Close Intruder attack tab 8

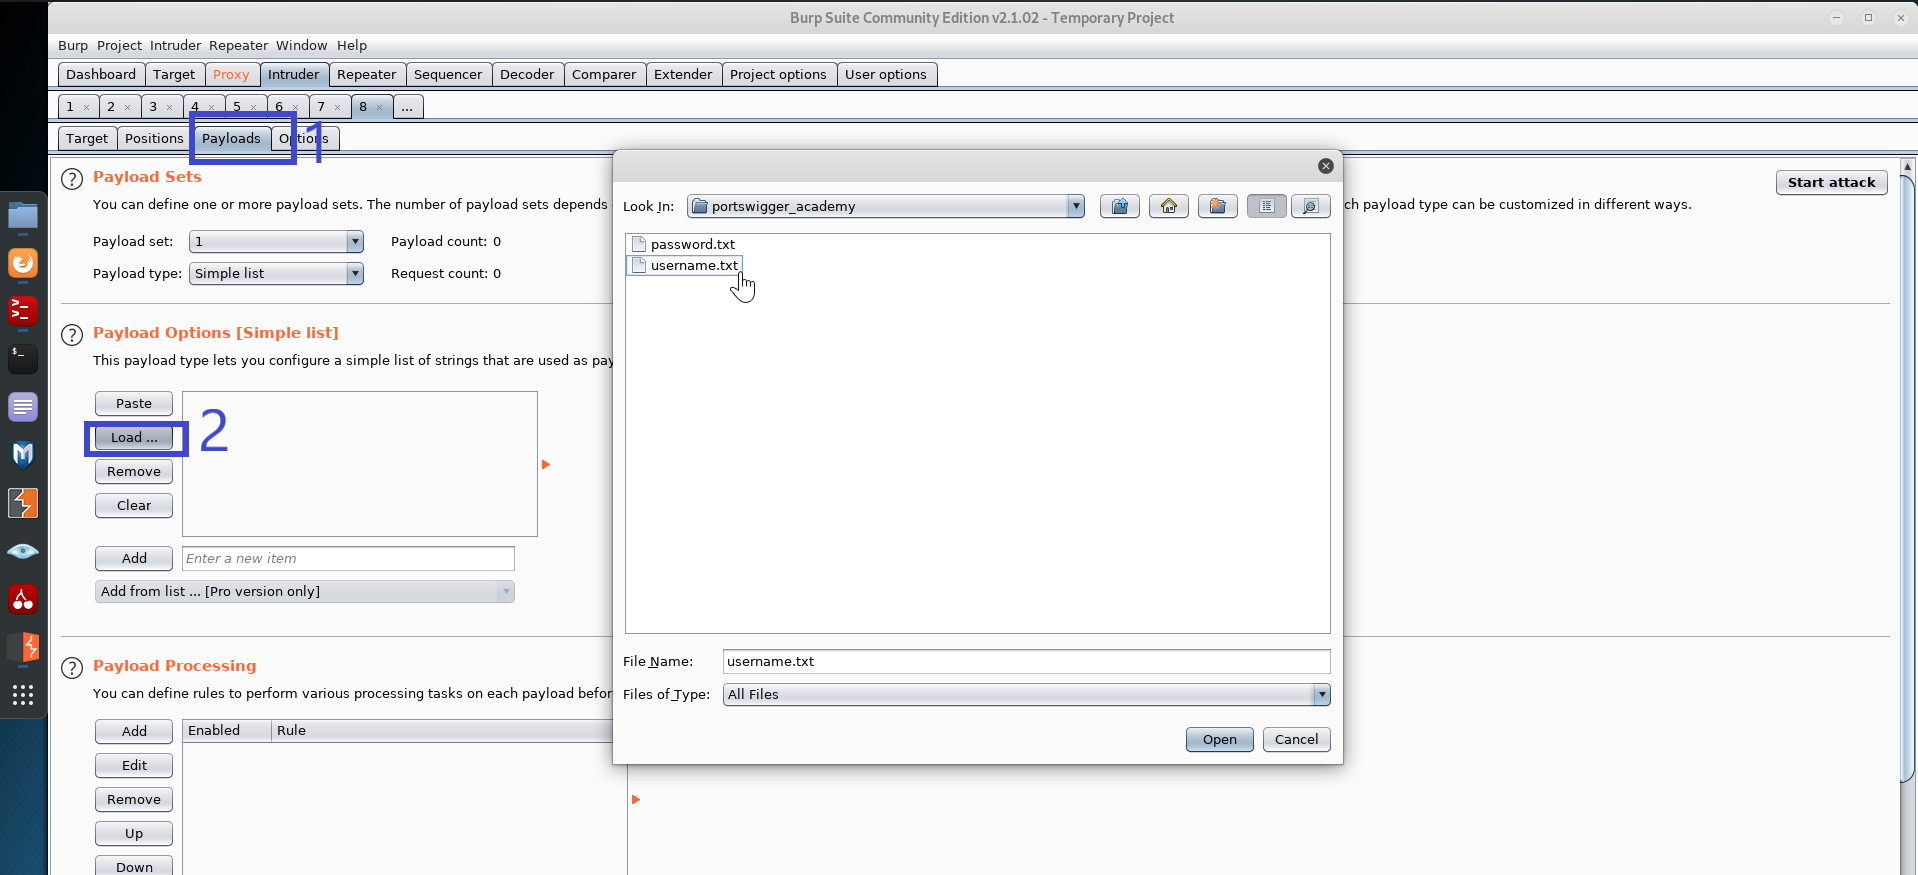[380, 107]
